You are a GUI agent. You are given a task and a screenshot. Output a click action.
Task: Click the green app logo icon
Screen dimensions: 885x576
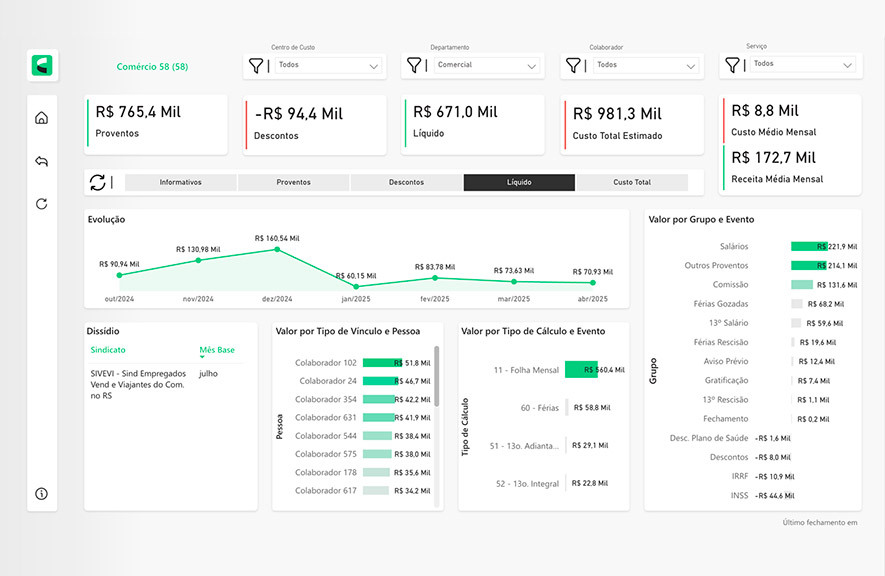click(44, 66)
